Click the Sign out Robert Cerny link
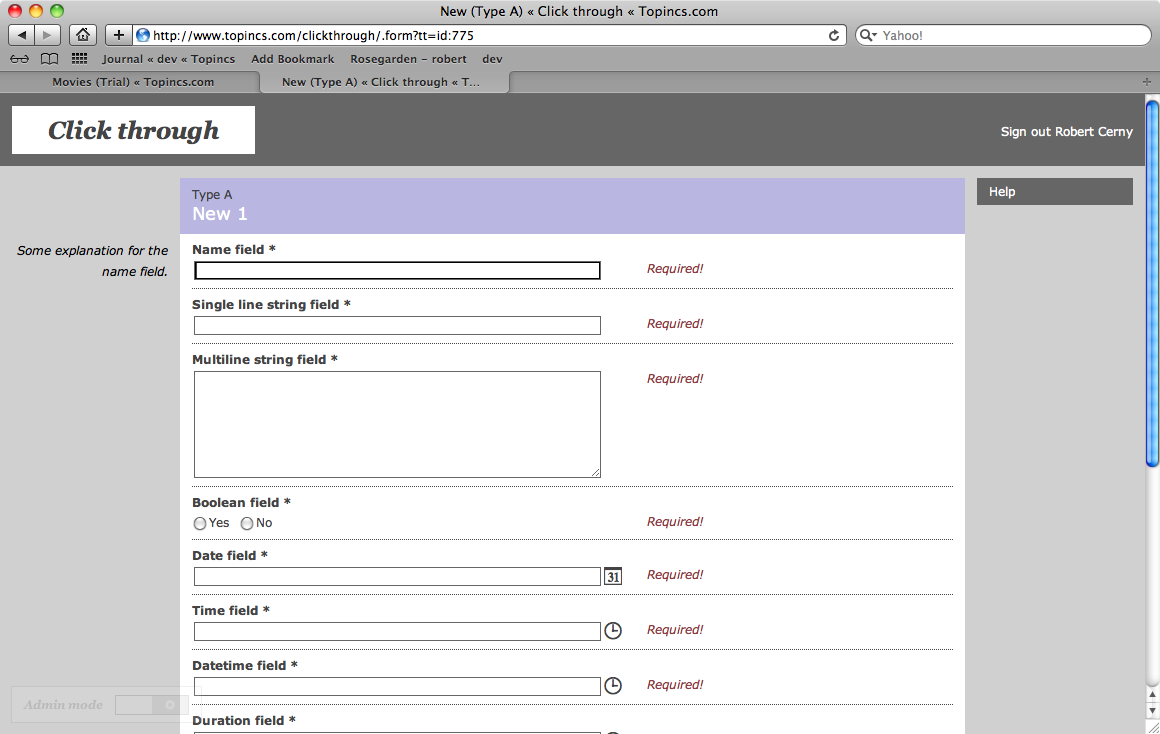 1066,132
